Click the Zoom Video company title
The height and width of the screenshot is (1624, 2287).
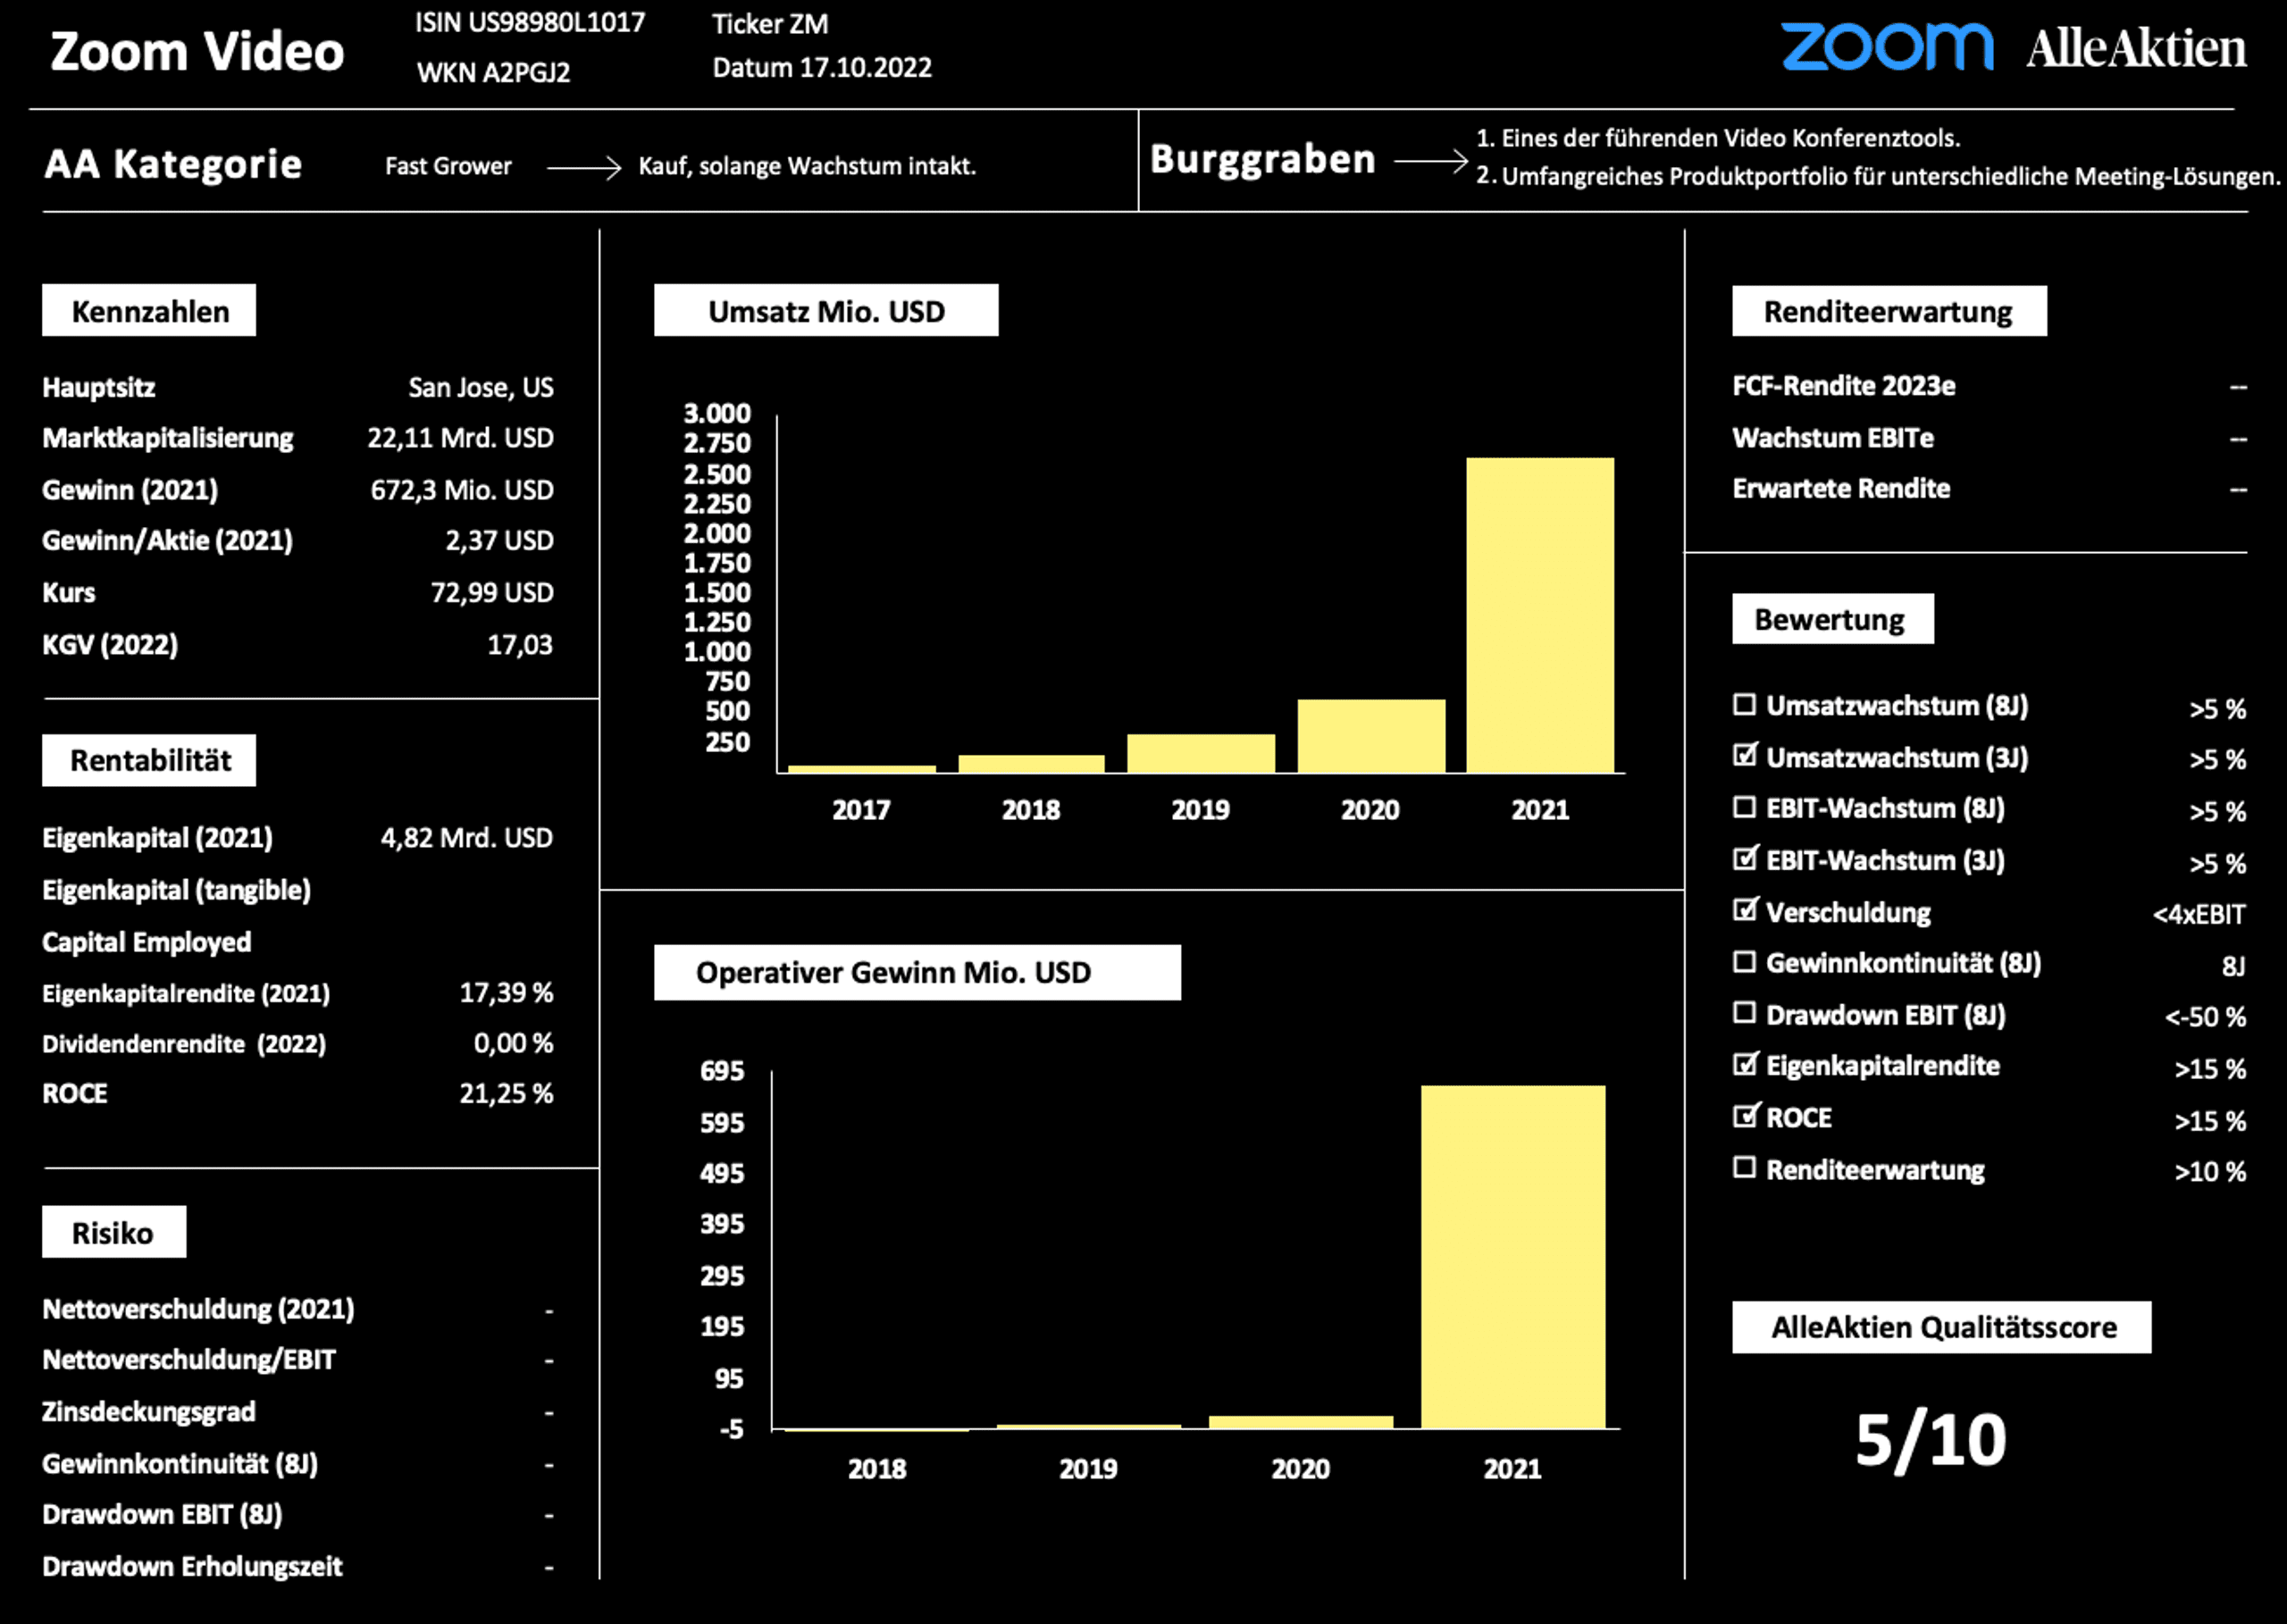pos(197,51)
